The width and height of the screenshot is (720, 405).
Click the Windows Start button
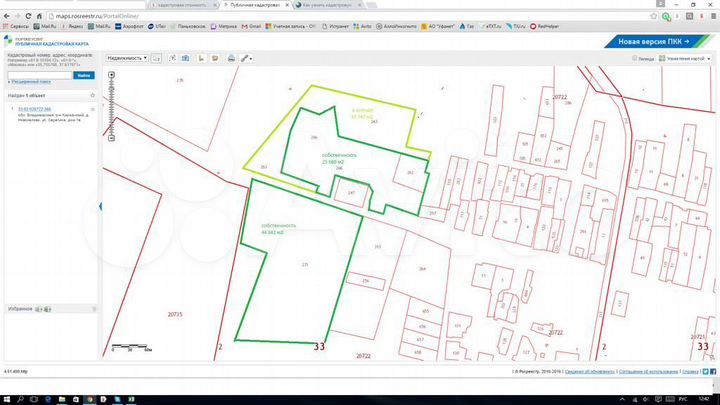point(6,399)
